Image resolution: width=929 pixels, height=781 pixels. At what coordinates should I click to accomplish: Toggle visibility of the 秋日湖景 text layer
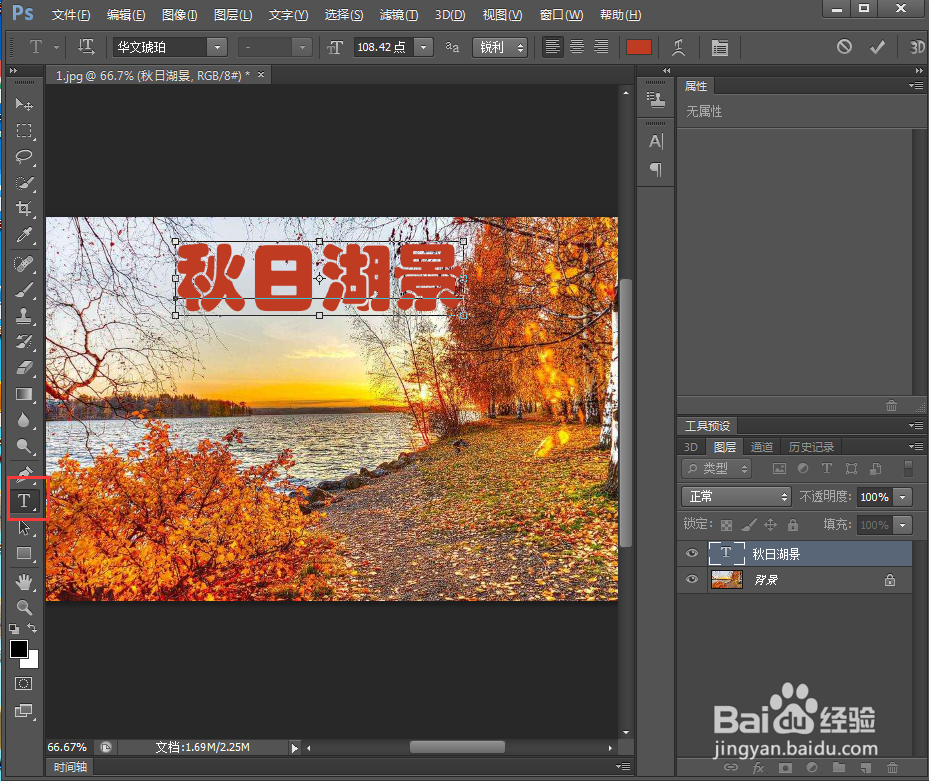coord(691,553)
